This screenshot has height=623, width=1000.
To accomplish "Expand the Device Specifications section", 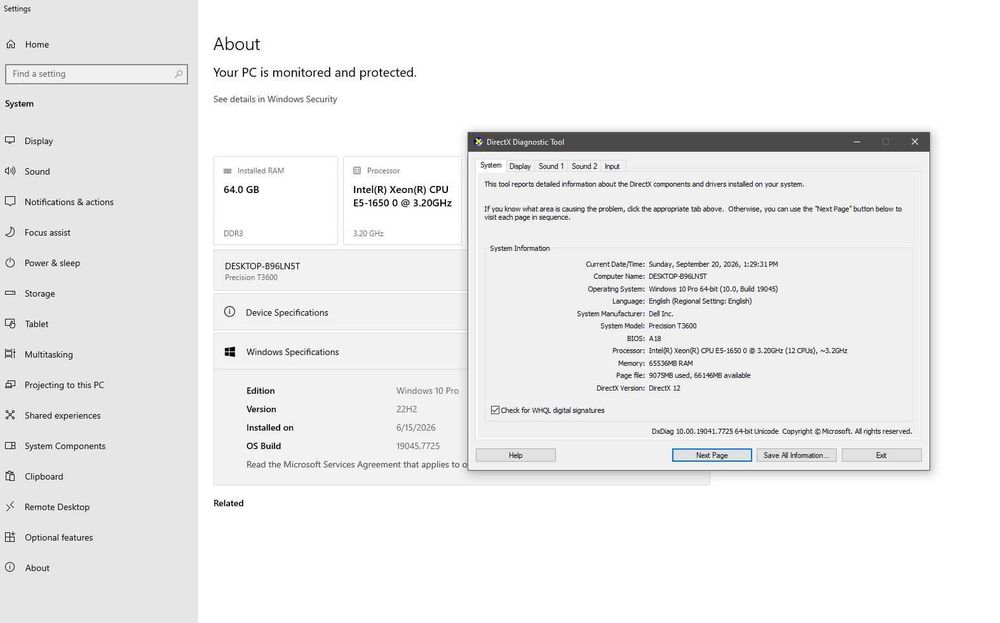I will click(x=341, y=312).
